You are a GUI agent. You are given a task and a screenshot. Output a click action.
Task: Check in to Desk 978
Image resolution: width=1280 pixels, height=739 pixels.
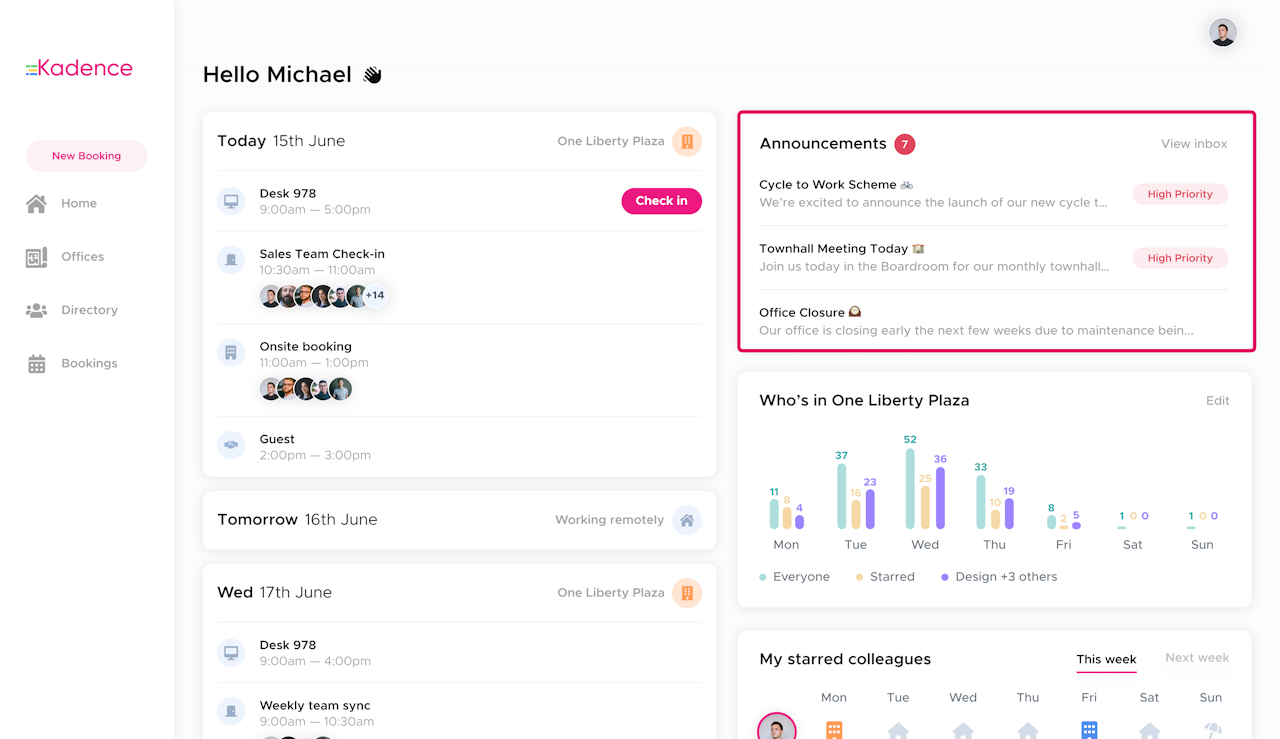point(661,201)
